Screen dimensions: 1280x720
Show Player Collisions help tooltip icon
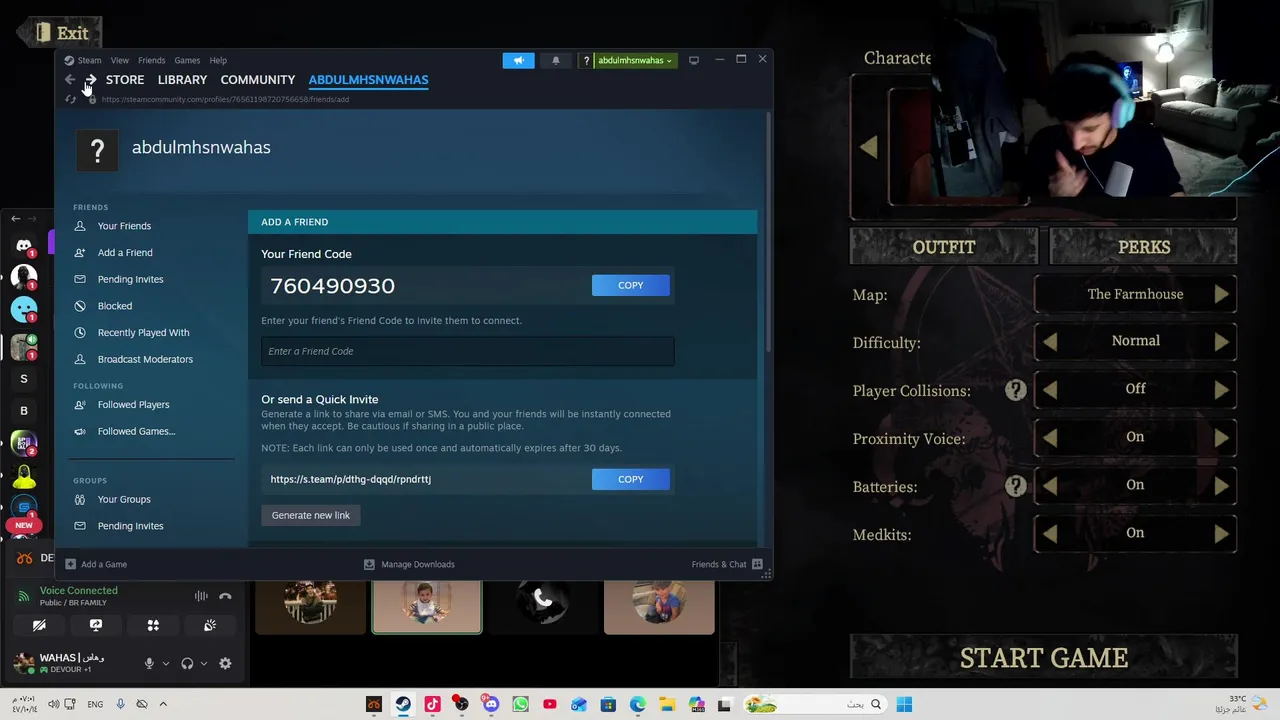(1015, 390)
